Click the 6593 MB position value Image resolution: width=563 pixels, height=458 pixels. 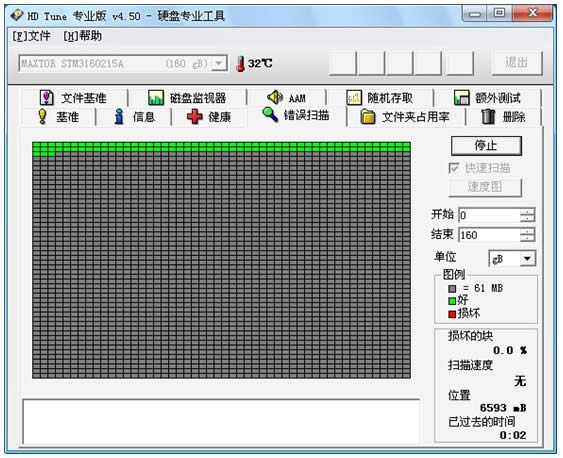(503, 408)
